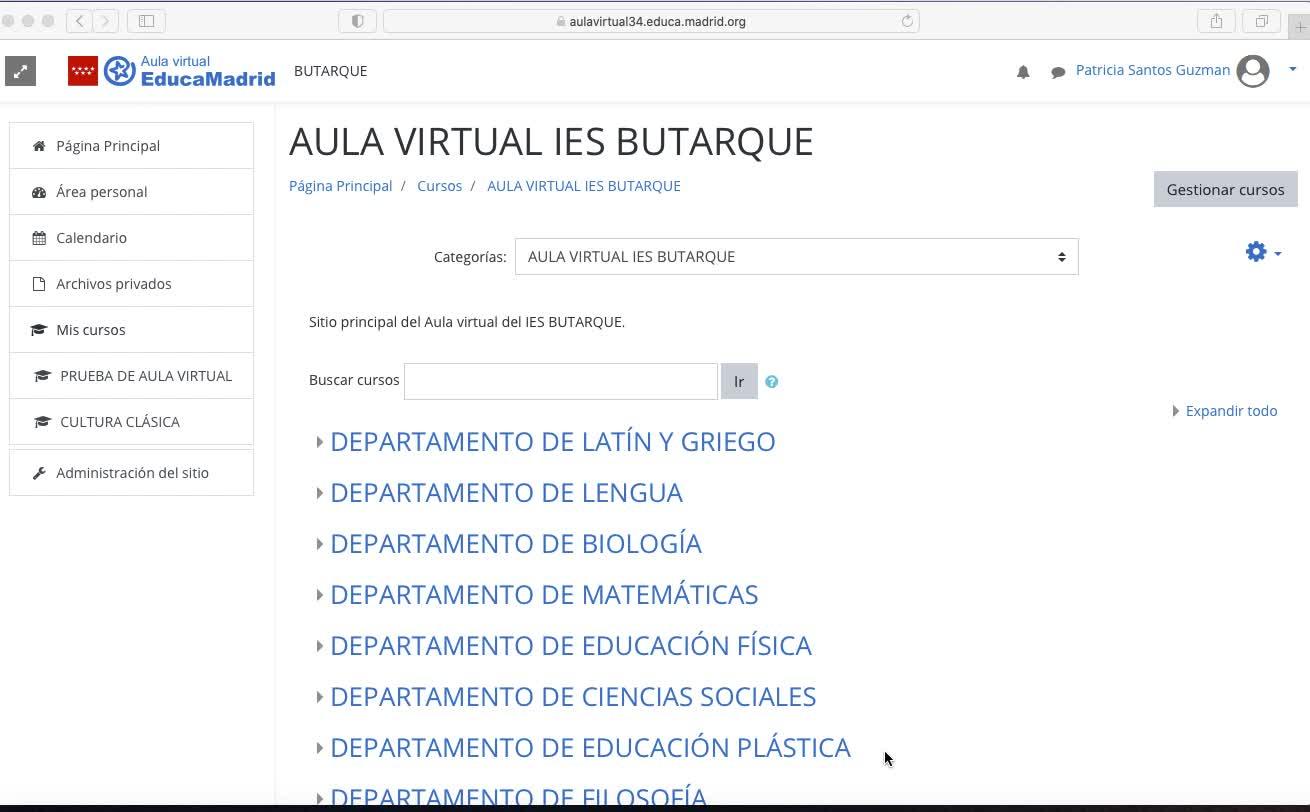1310x812 pixels.
Task: Open a new Safari tab
Action: 1299,26
